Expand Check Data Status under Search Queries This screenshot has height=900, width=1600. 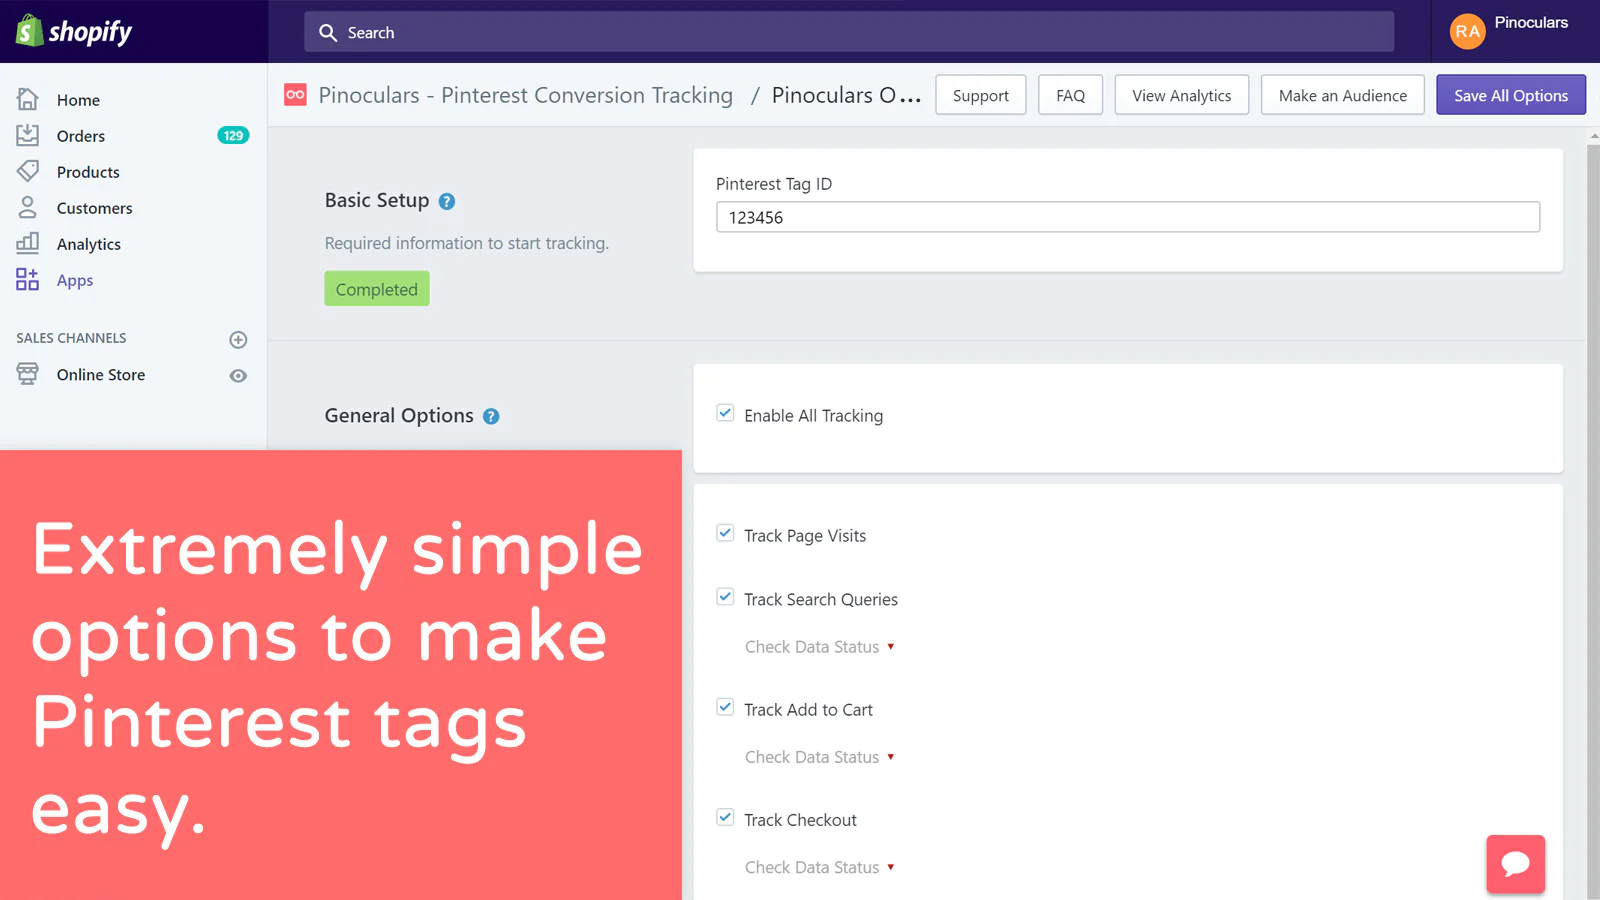tap(819, 647)
